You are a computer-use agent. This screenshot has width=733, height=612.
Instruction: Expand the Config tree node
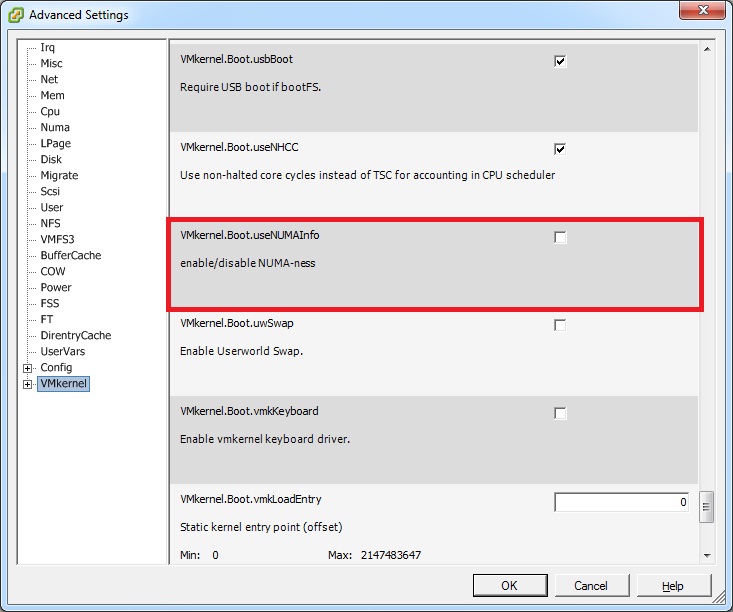pyautogui.click(x=28, y=368)
